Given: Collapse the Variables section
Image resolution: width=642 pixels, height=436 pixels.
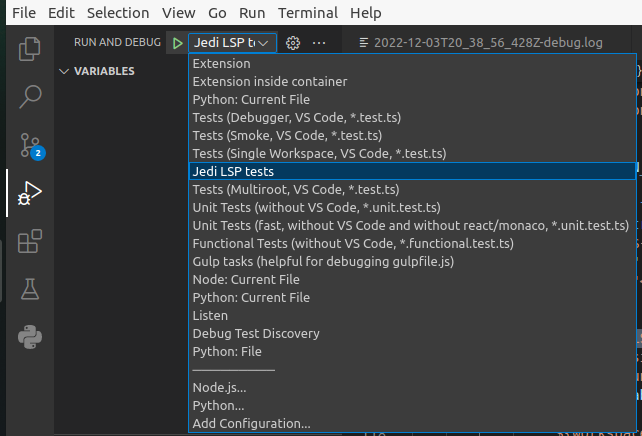Looking at the screenshot, I should (65, 72).
